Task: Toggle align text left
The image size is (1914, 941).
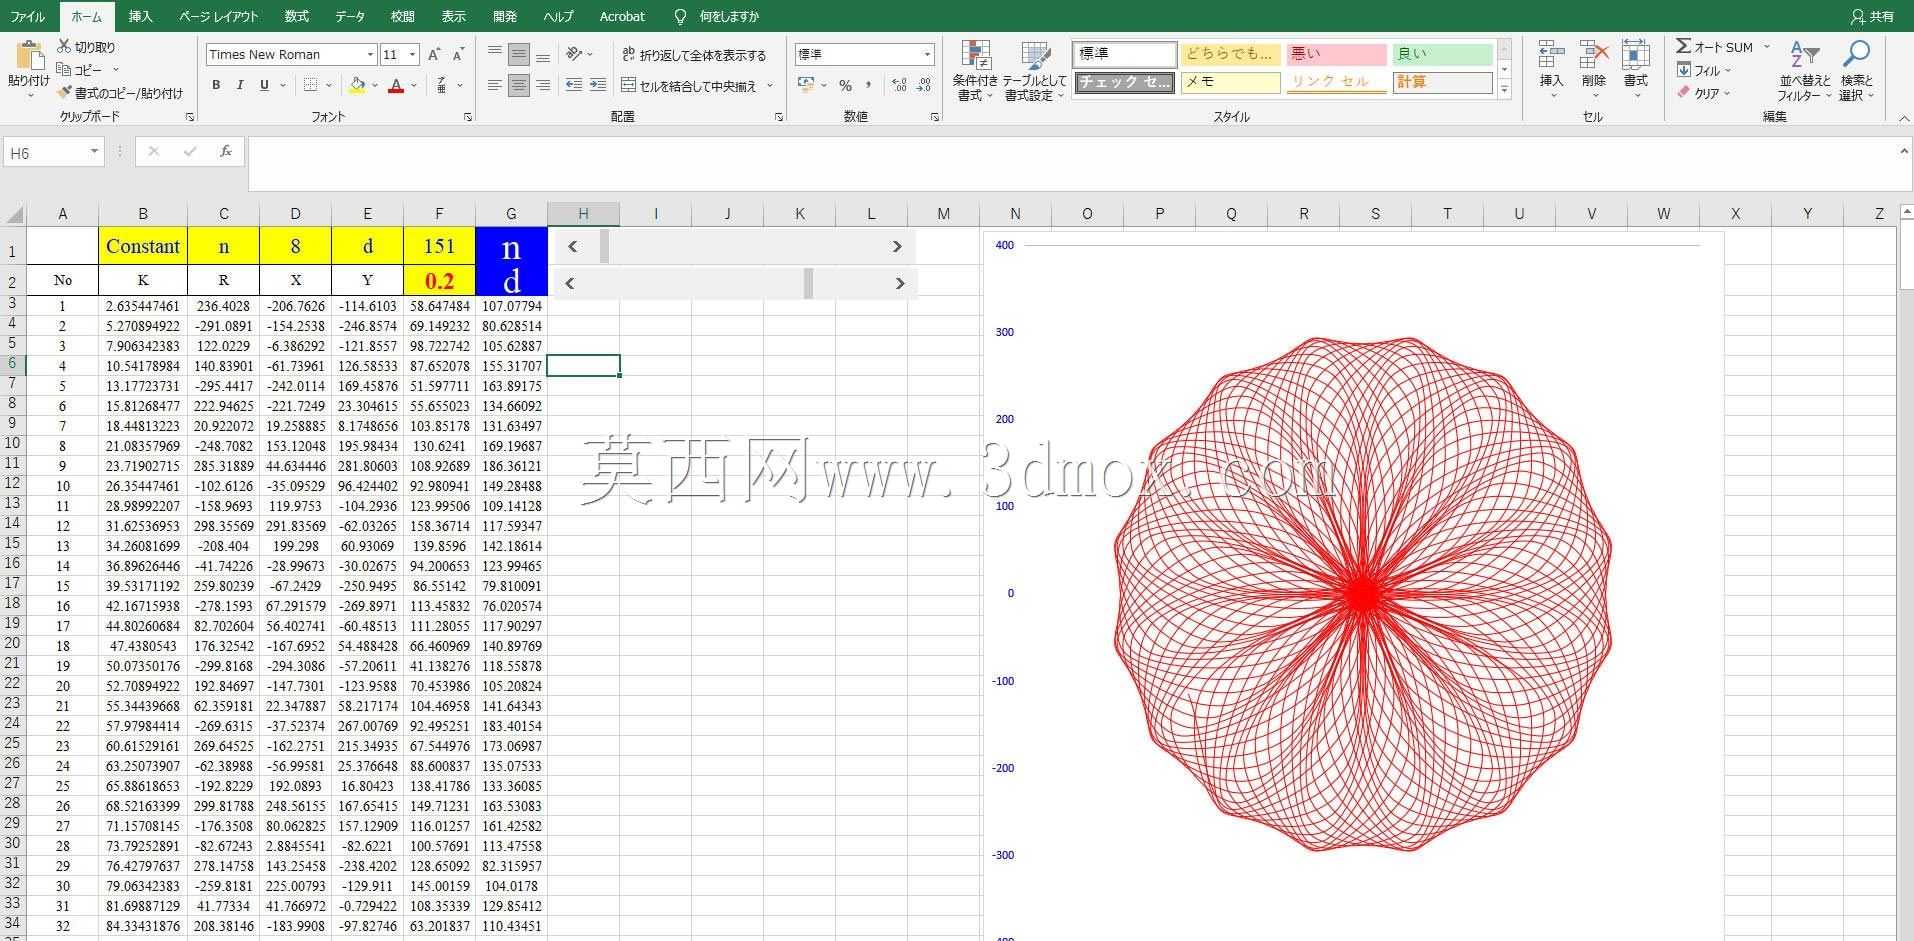Action: click(x=495, y=86)
